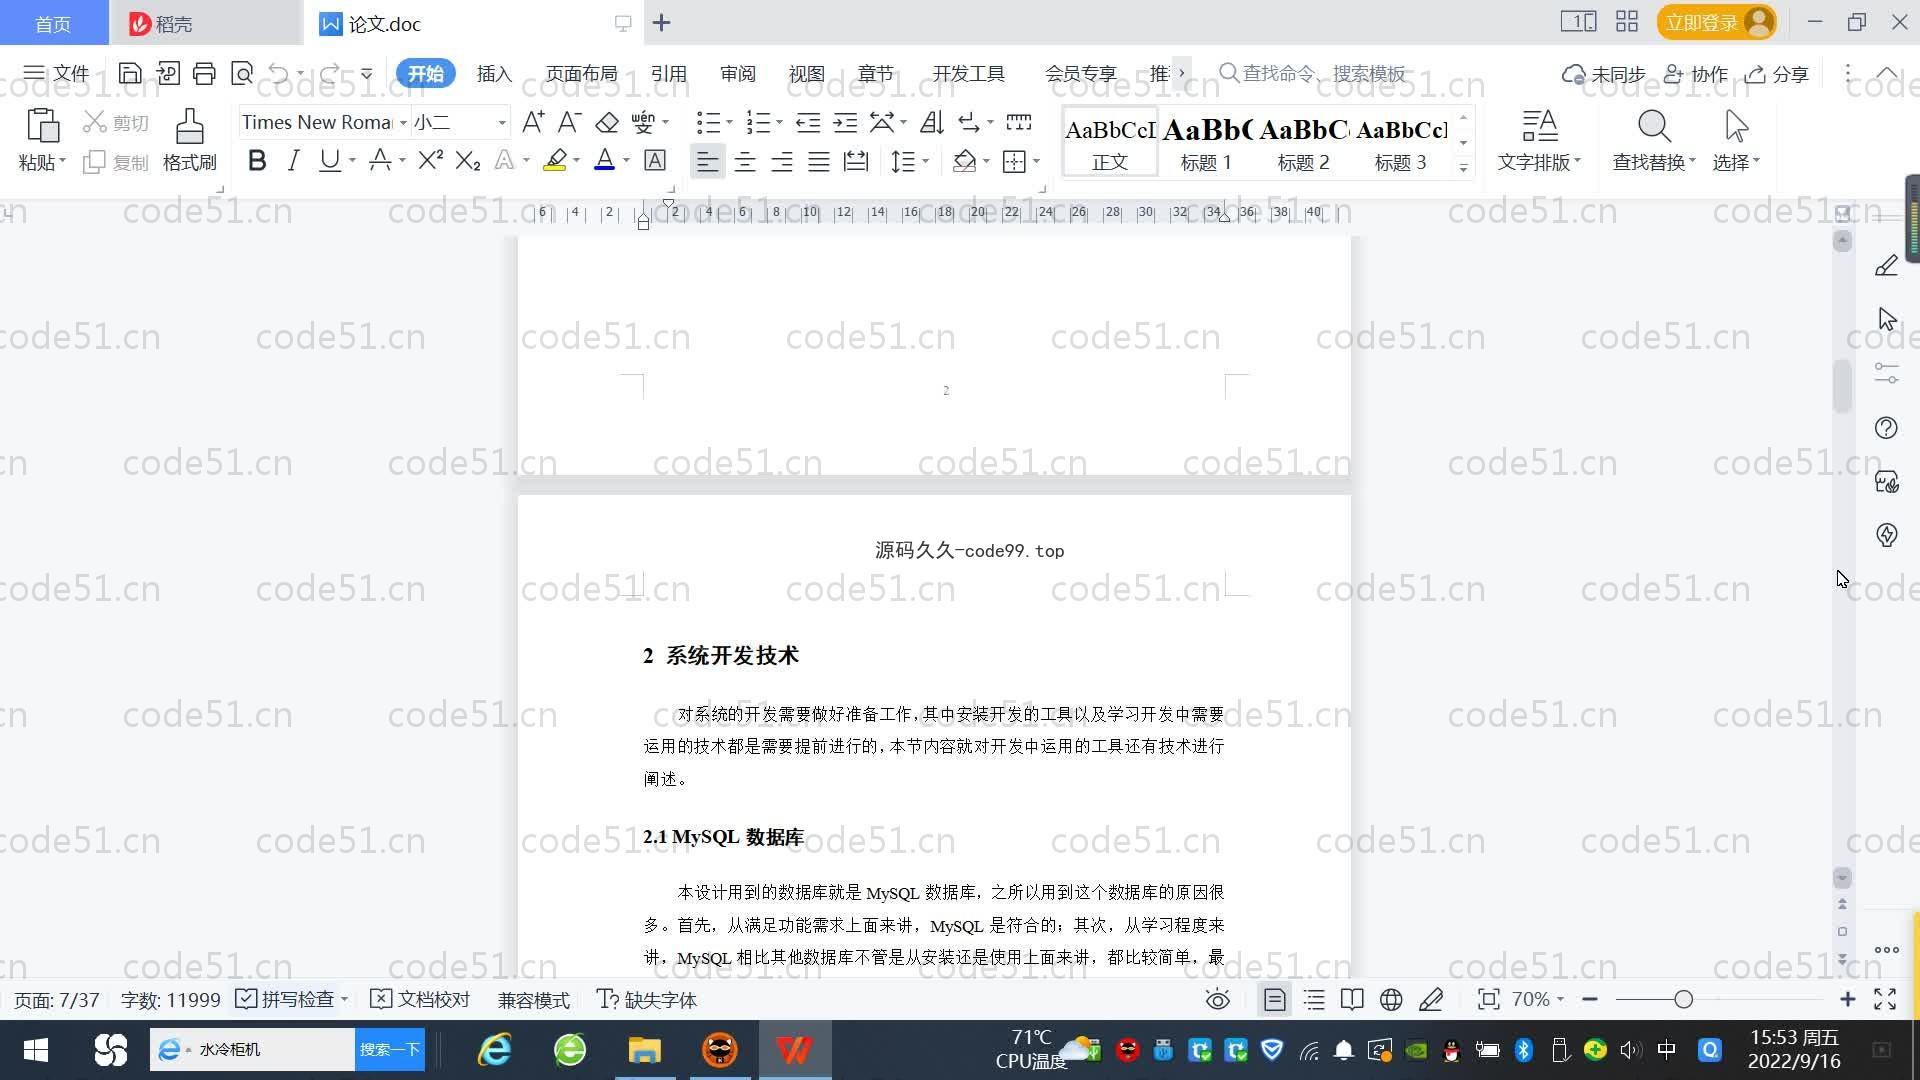The width and height of the screenshot is (1920, 1080).
Task: Toggle center text alignment
Action: click(745, 161)
